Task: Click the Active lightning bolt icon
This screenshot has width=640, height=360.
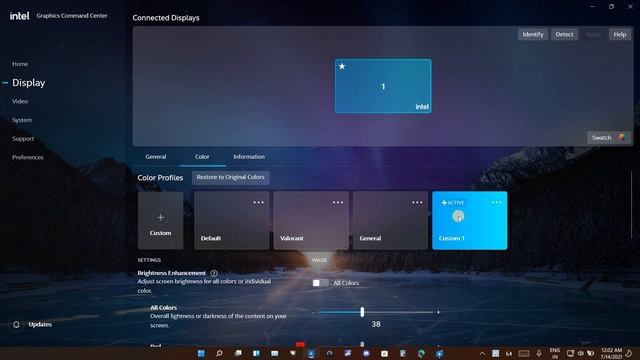Action: (x=444, y=203)
